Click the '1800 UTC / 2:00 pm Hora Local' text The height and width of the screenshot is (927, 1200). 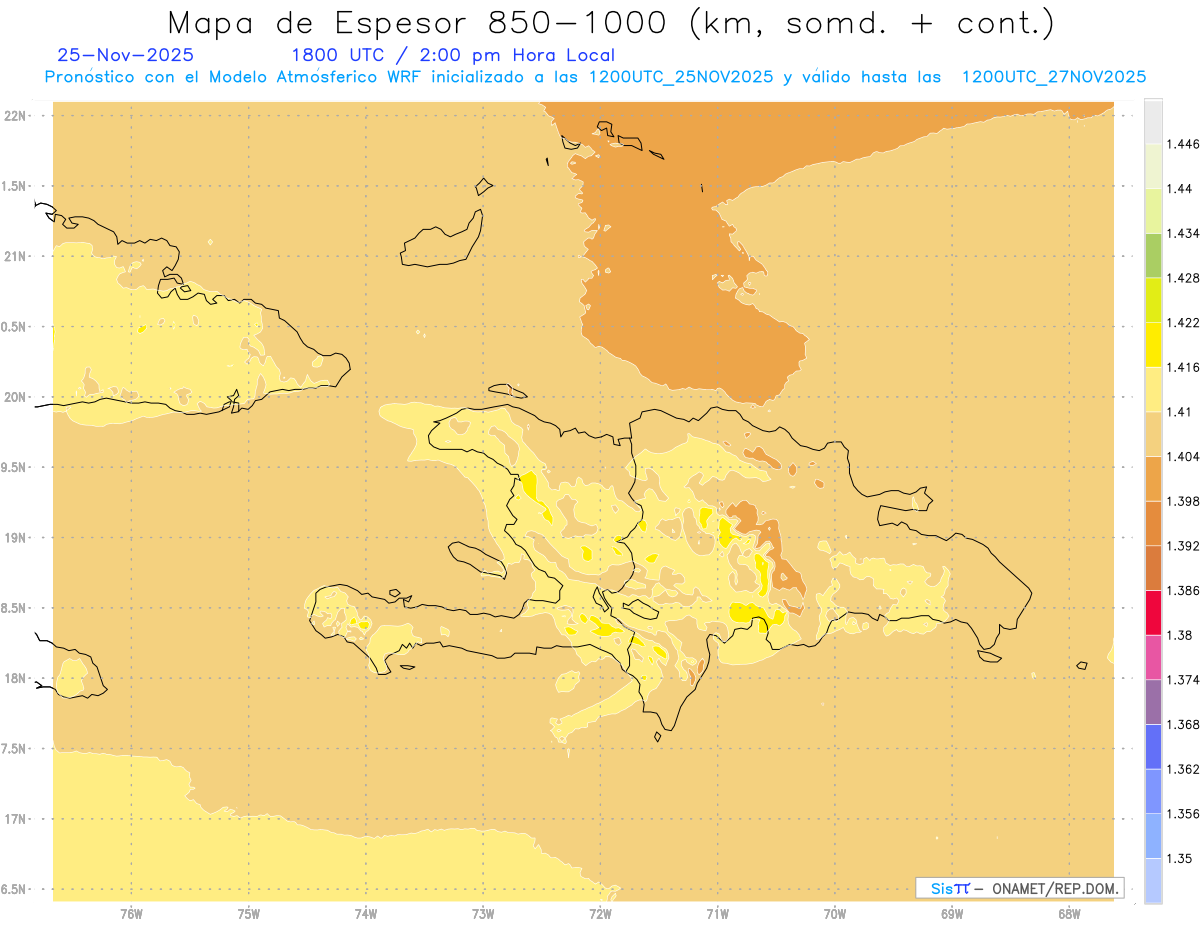452,55
